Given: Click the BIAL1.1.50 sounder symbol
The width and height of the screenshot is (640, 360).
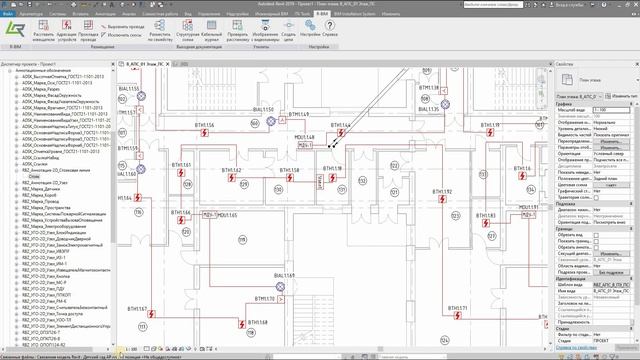Looking at the screenshot, I should click(x=271, y=121).
